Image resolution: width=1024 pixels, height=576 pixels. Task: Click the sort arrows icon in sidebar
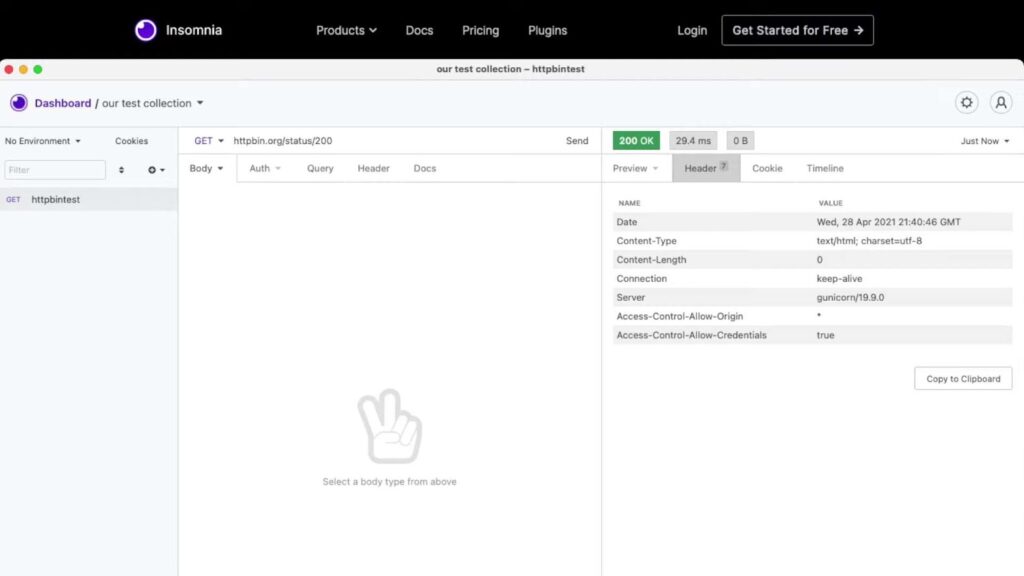coord(121,170)
